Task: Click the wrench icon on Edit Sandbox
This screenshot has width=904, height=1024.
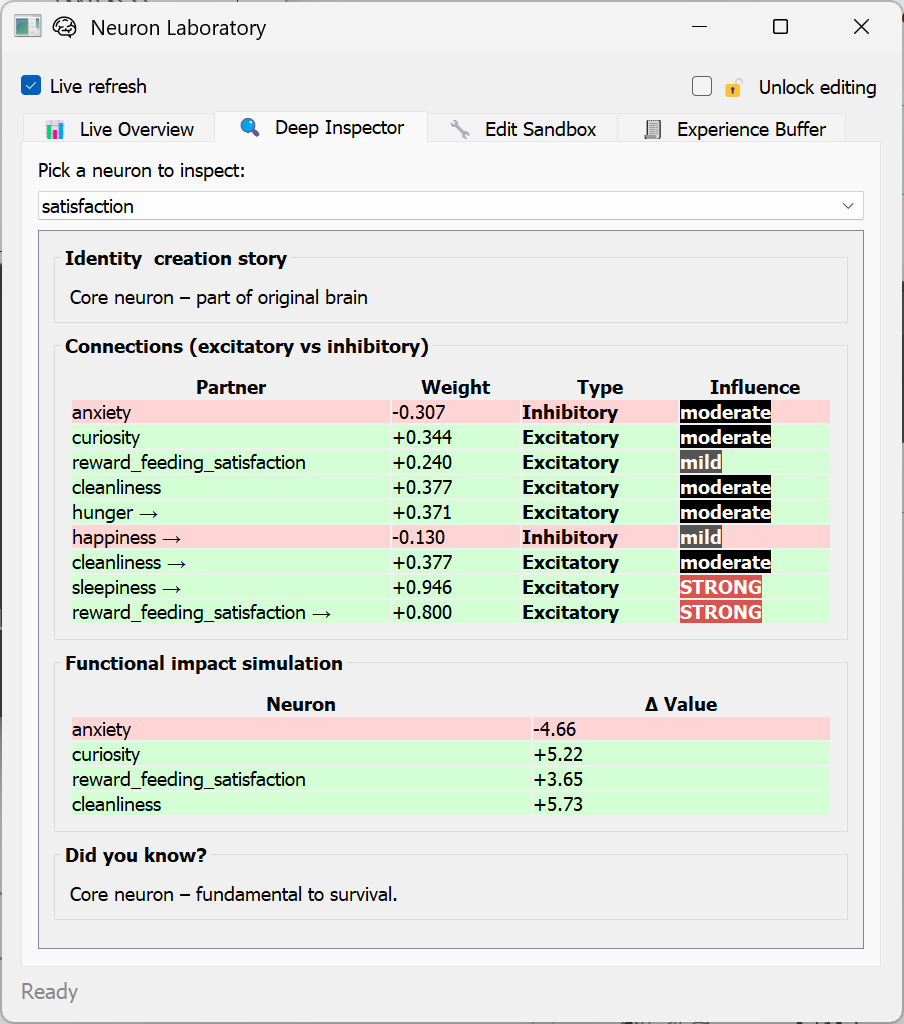Action: [x=460, y=129]
